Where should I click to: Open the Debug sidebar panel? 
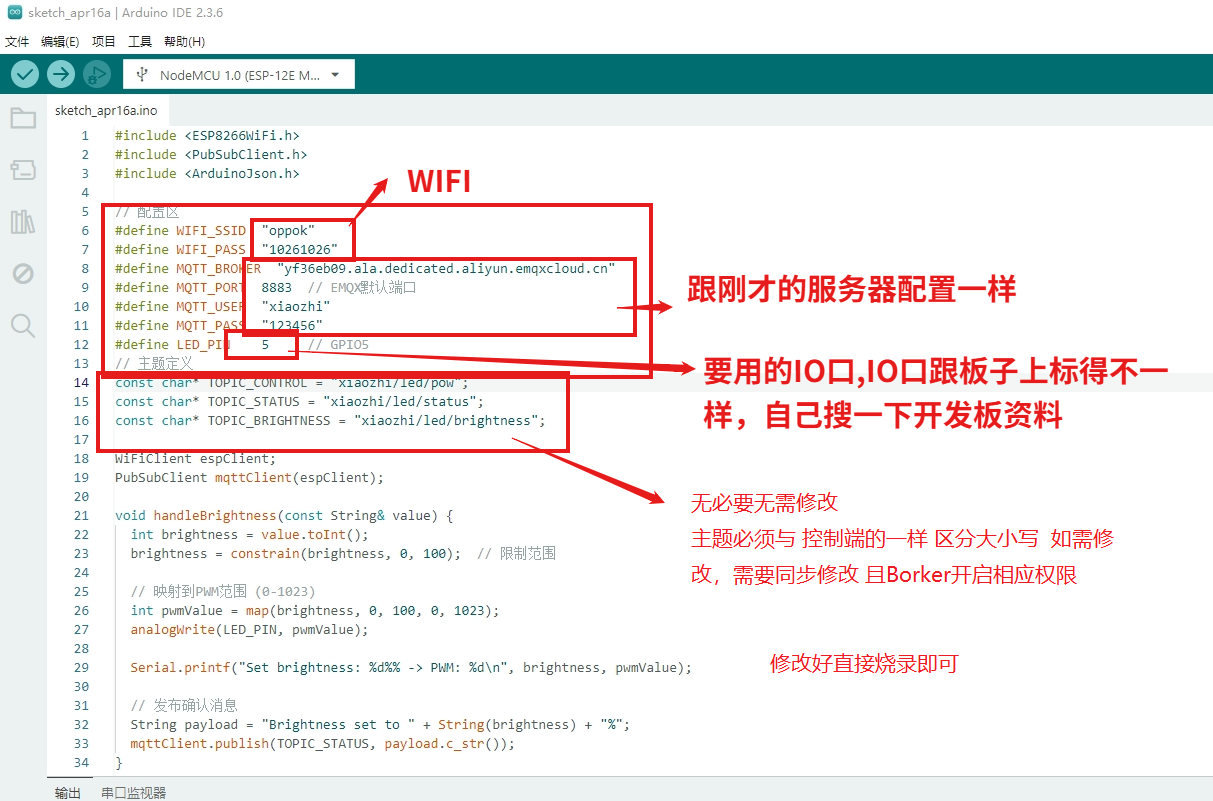tap(24, 273)
